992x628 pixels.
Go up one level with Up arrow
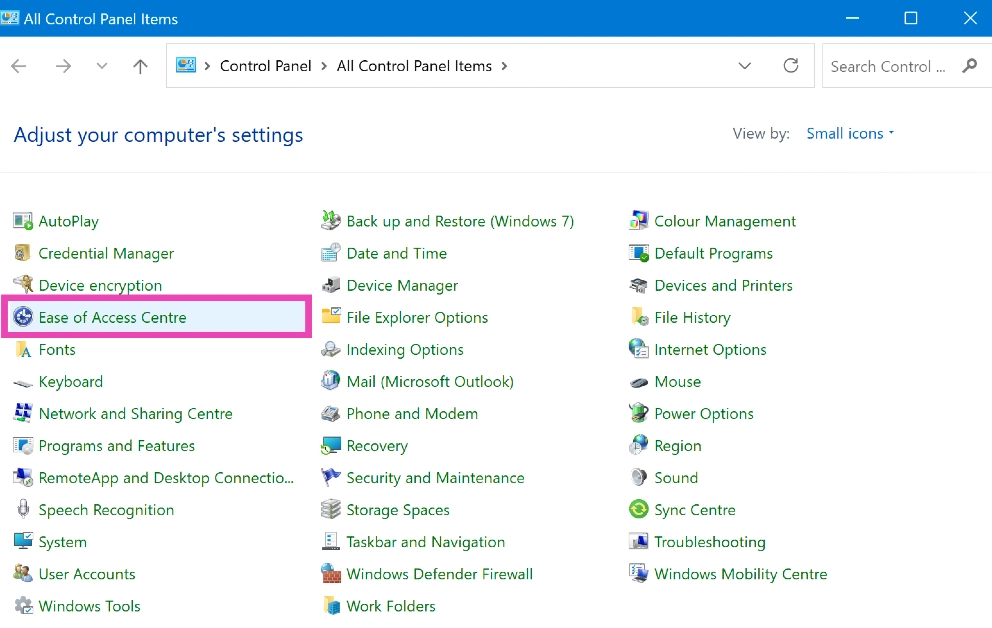pos(140,67)
